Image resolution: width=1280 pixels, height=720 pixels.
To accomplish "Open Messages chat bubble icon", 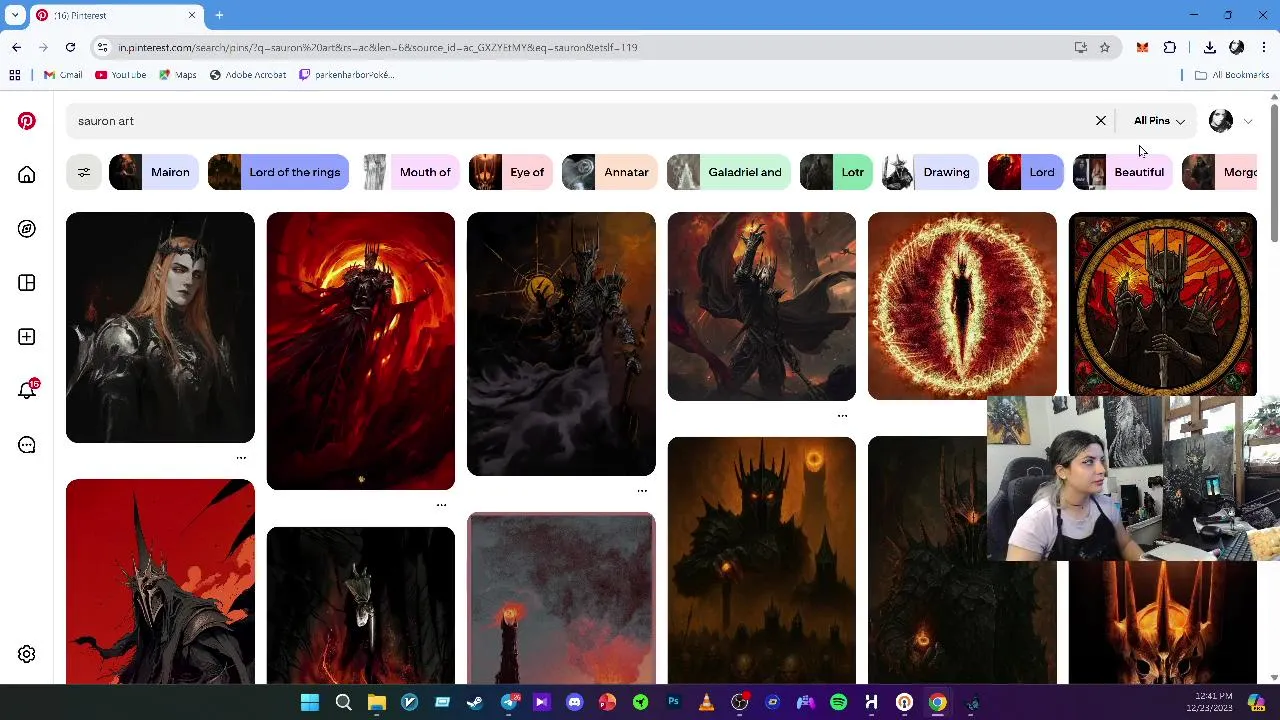I will tap(27, 445).
